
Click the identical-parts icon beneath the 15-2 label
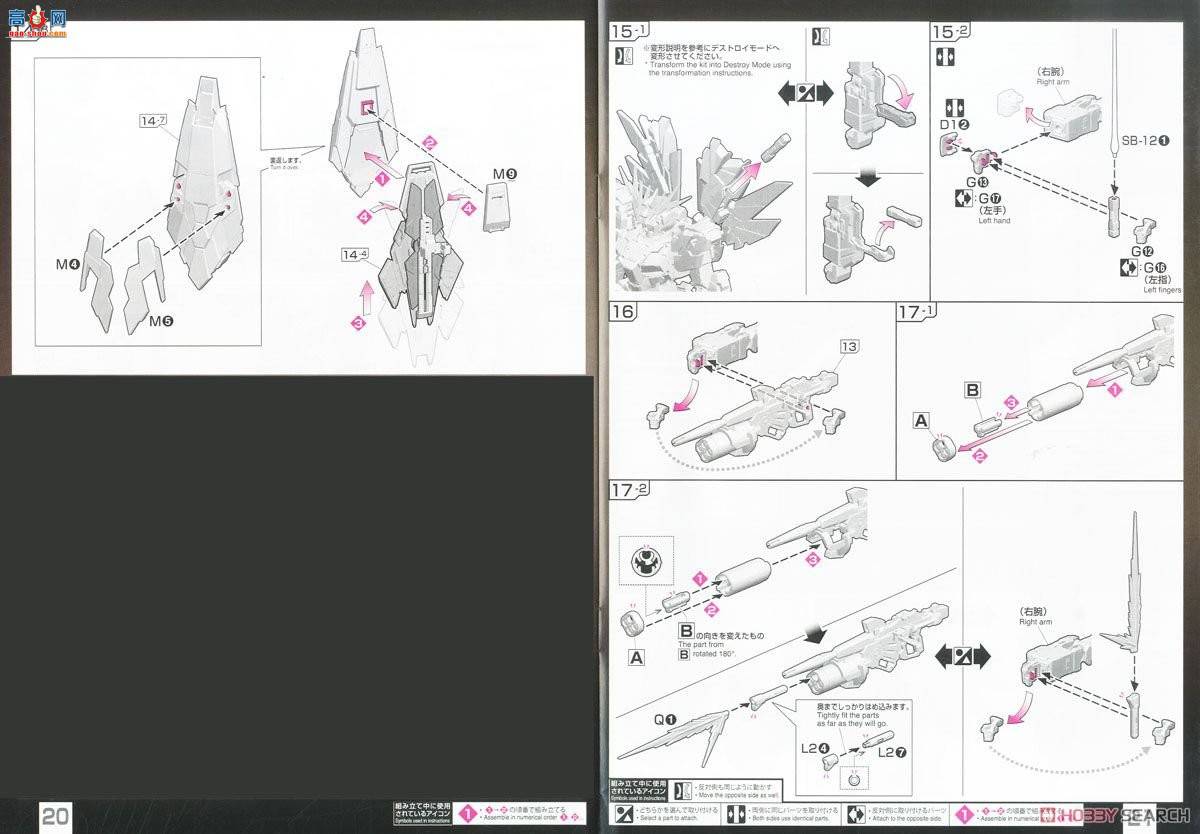tap(945, 57)
